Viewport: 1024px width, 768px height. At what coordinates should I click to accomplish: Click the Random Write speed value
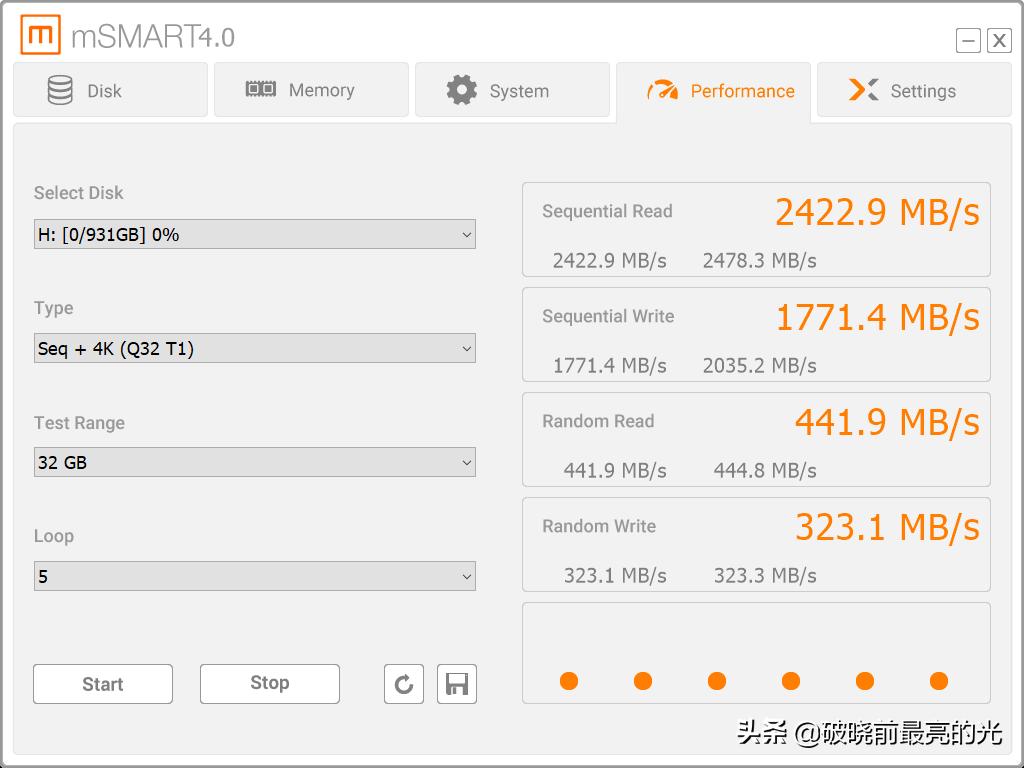(x=888, y=526)
